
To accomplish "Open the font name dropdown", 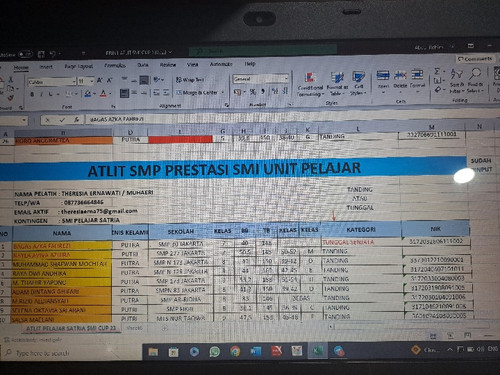I will click(x=74, y=82).
